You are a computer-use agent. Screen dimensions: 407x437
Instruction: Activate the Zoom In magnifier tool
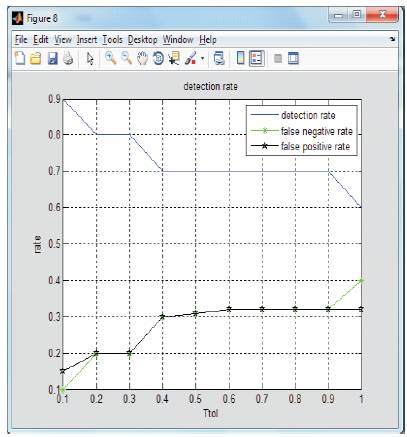click(111, 58)
